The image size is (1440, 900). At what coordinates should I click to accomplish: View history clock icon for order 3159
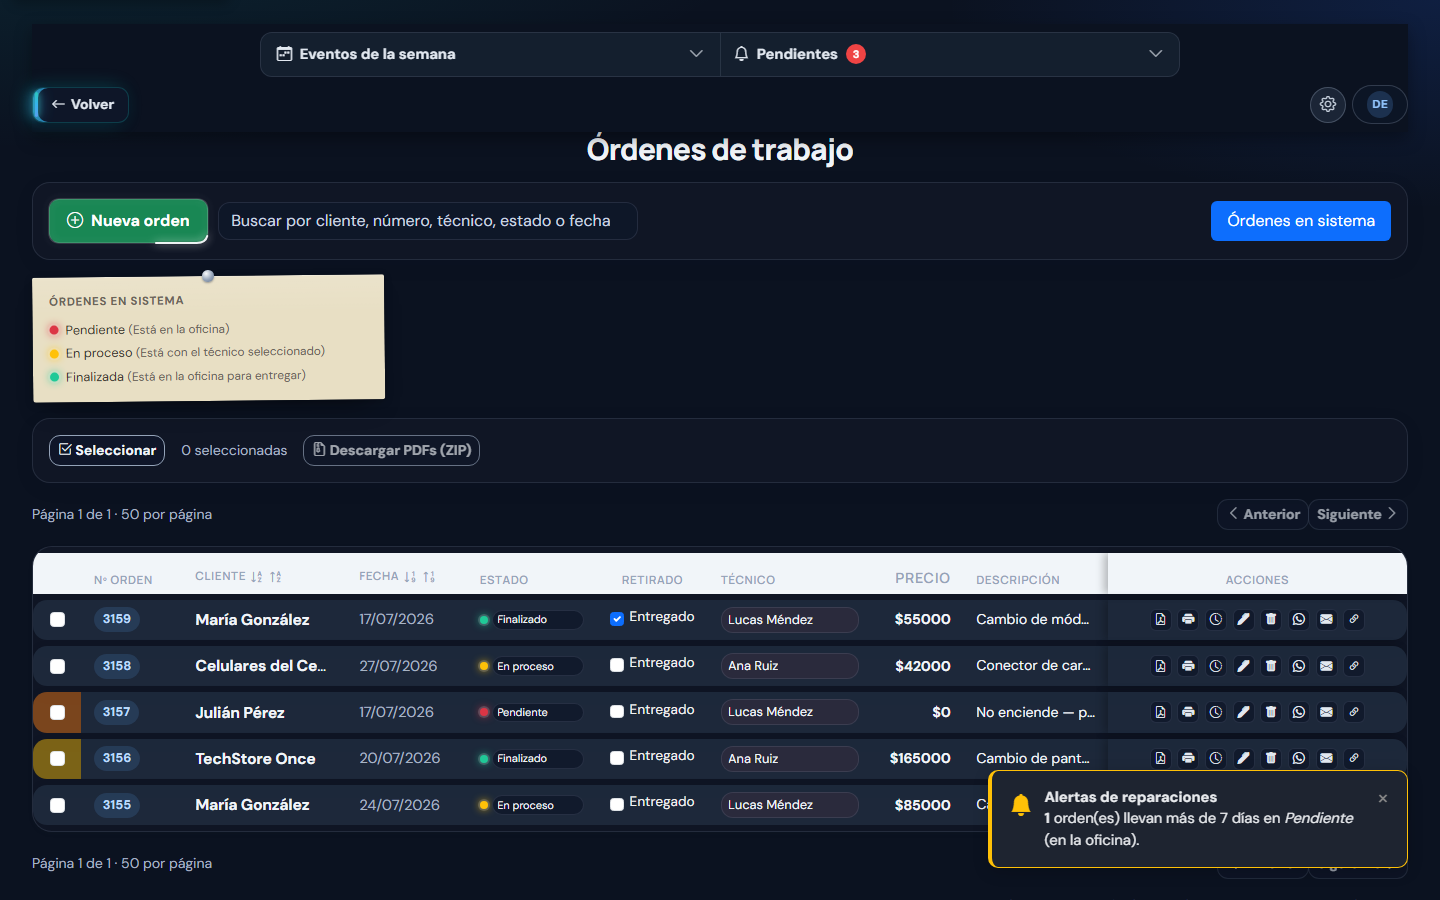click(1216, 619)
